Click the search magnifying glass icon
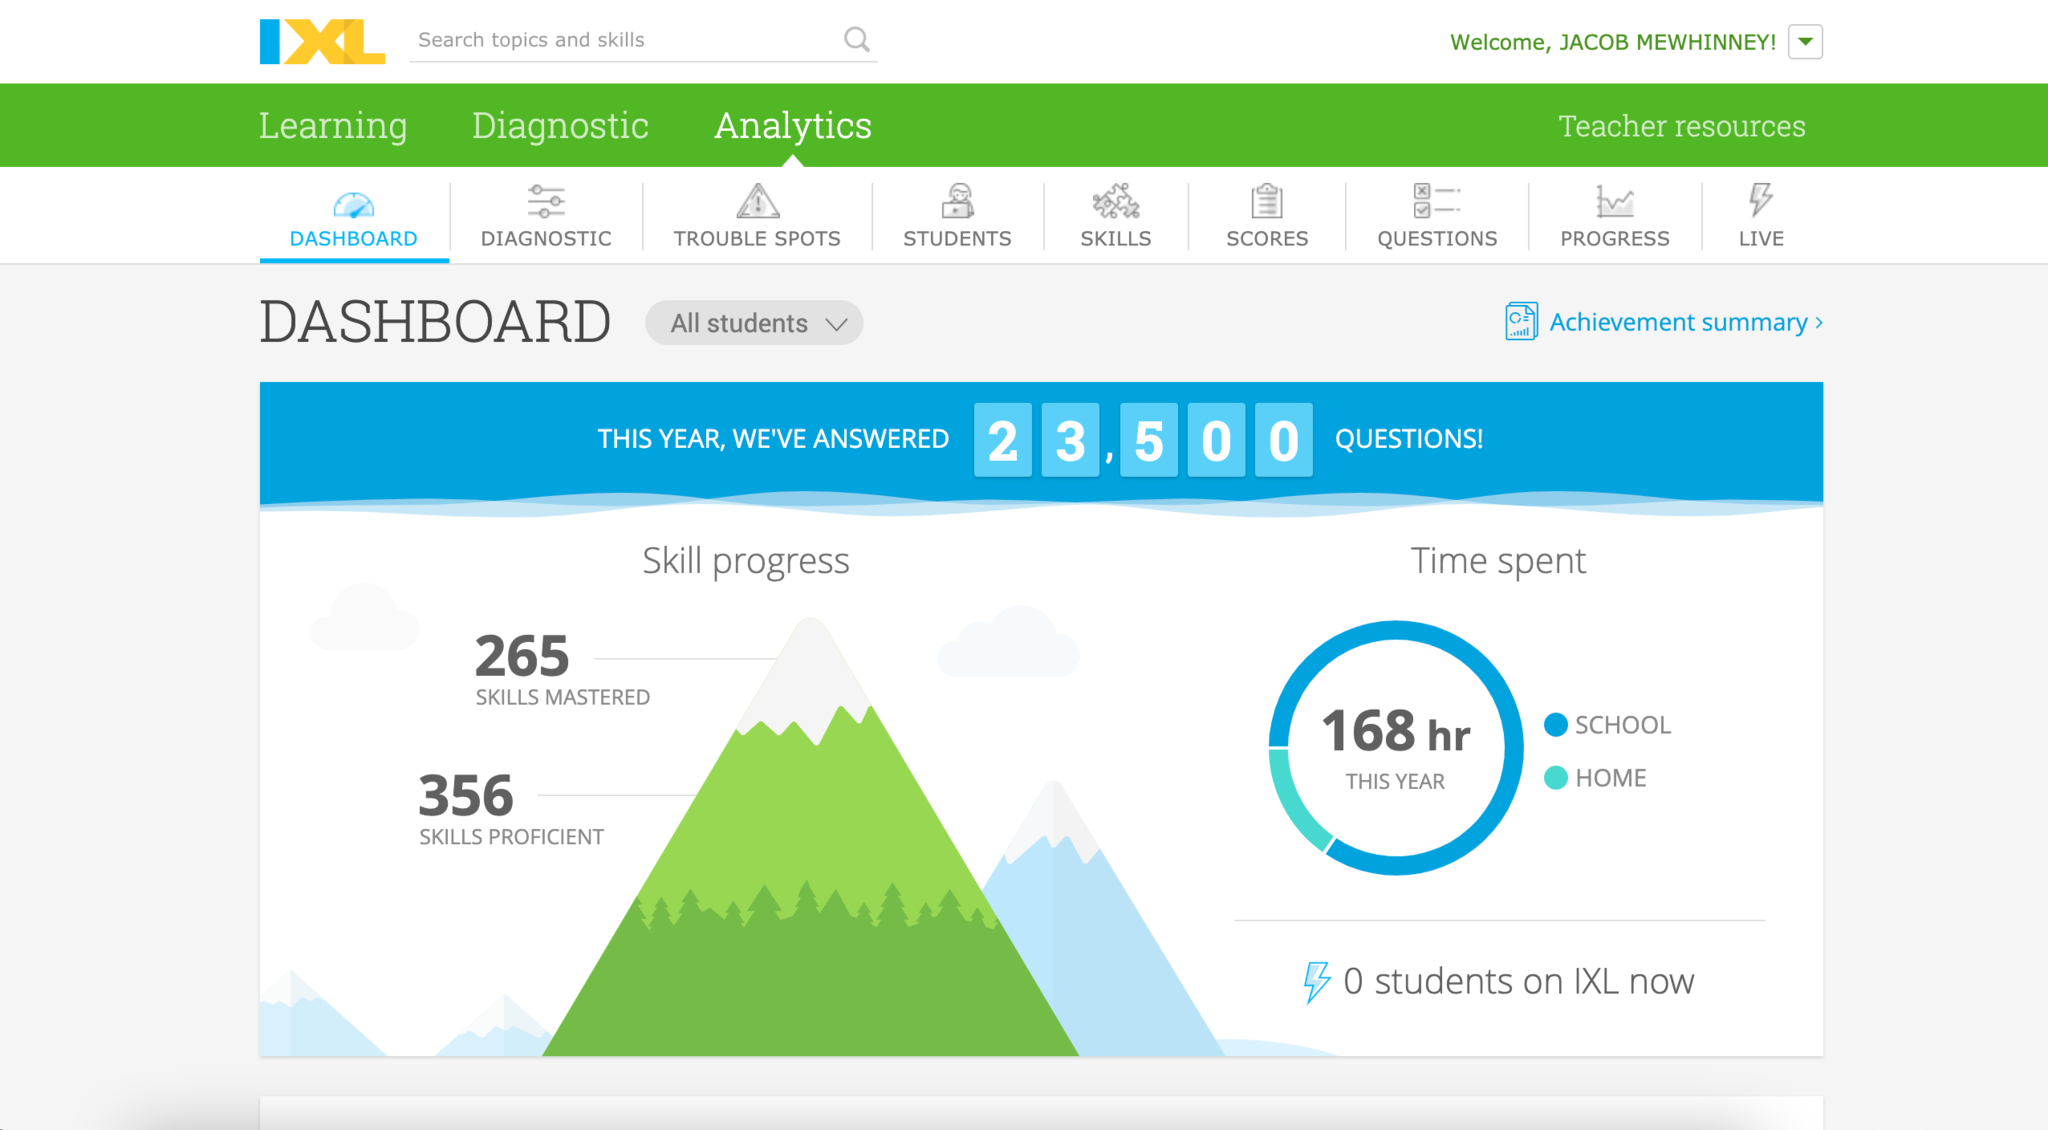 pyautogui.click(x=856, y=39)
